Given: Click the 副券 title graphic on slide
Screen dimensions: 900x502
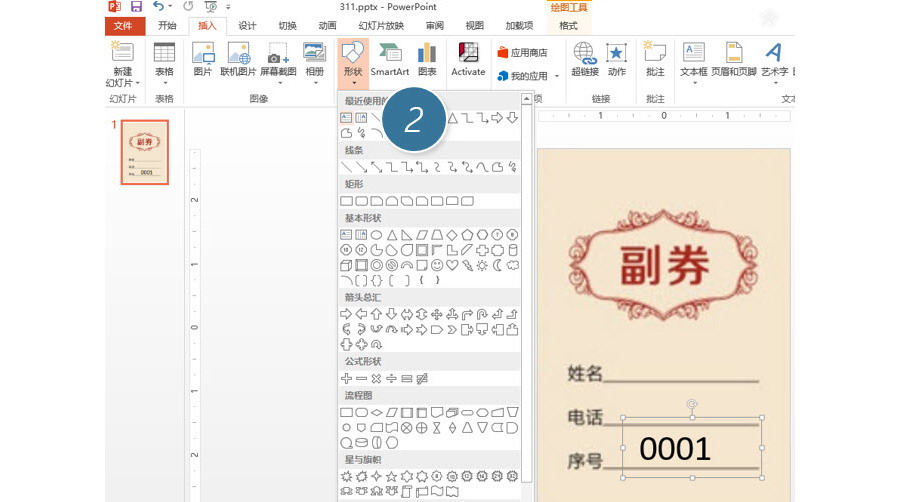Looking at the screenshot, I should coord(664,265).
